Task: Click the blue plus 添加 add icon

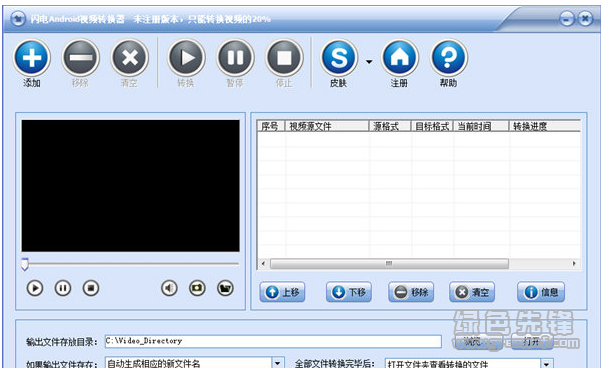Action: tap(32, 58)
